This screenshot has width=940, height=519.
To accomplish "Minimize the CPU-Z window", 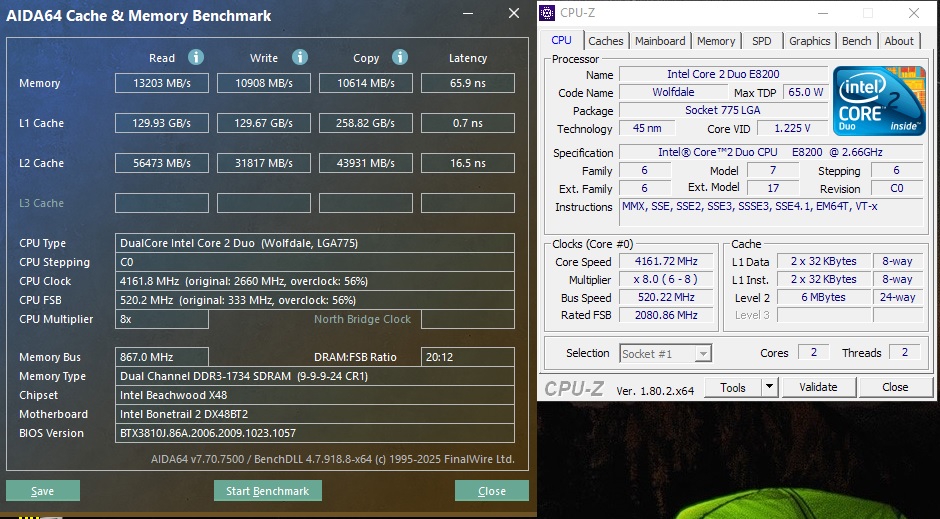I will (822, 13).
